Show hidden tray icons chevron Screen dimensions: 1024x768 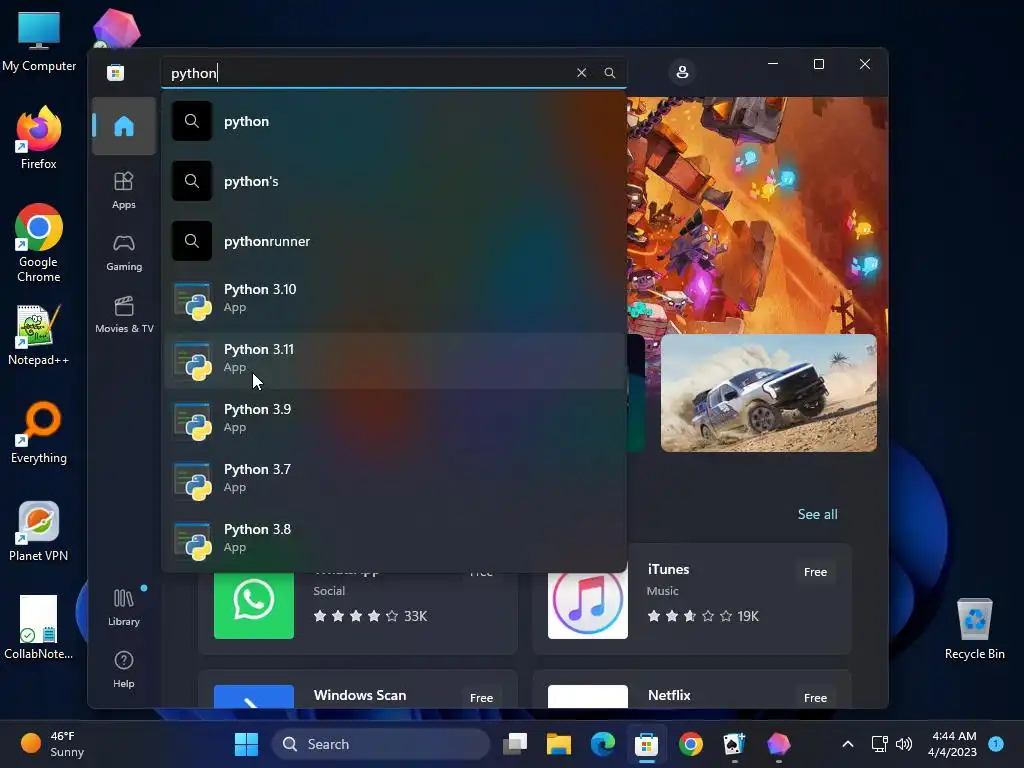click(848, 744)
